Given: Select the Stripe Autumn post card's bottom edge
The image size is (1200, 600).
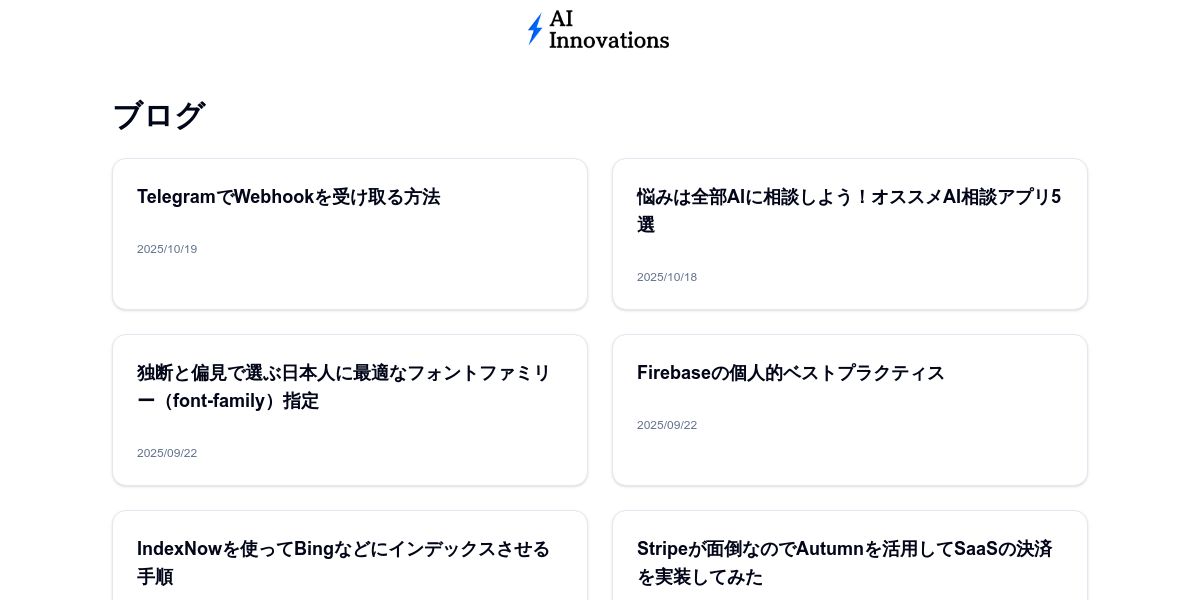Looking at the screenshot, I should click(x=850, y=597).
